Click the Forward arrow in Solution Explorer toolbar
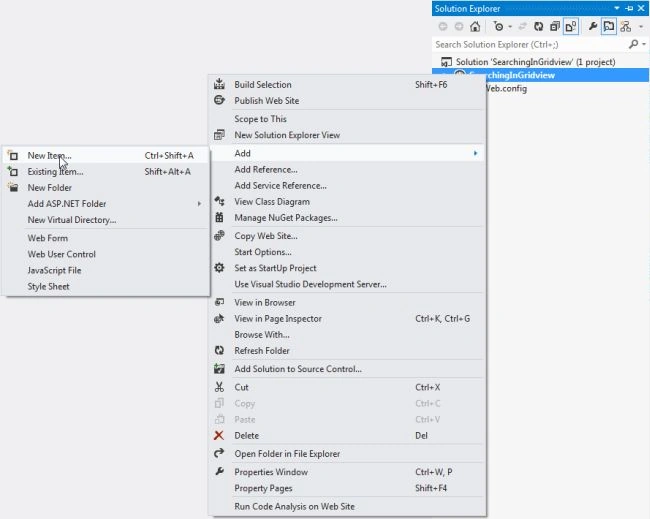The image size is (650, 519). click(x=459, y=27)
